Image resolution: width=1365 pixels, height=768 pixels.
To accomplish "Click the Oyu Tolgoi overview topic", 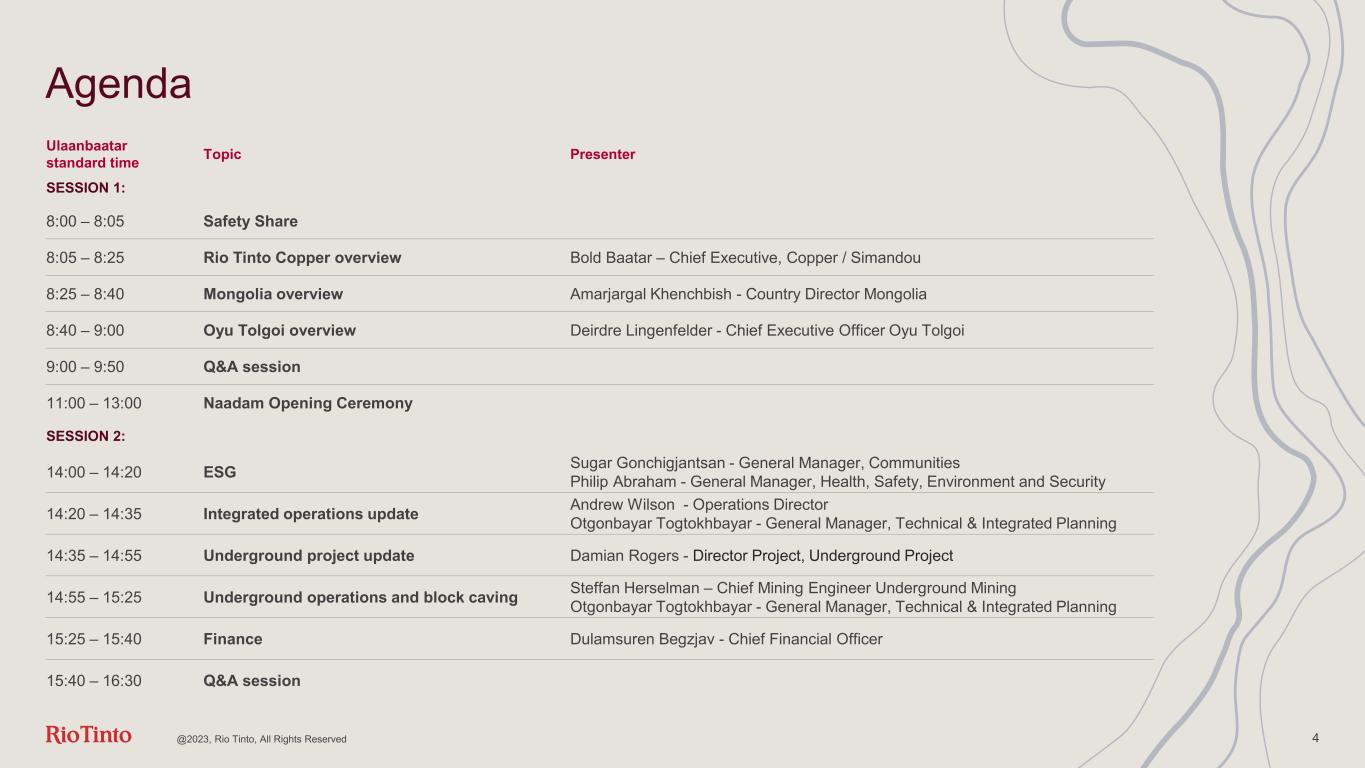I will 279,330.
